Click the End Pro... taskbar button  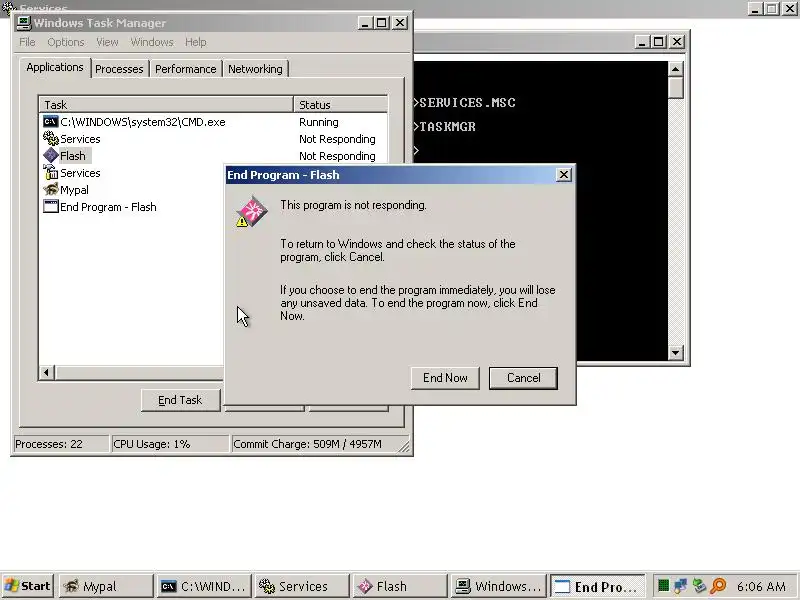click(598, 586)
